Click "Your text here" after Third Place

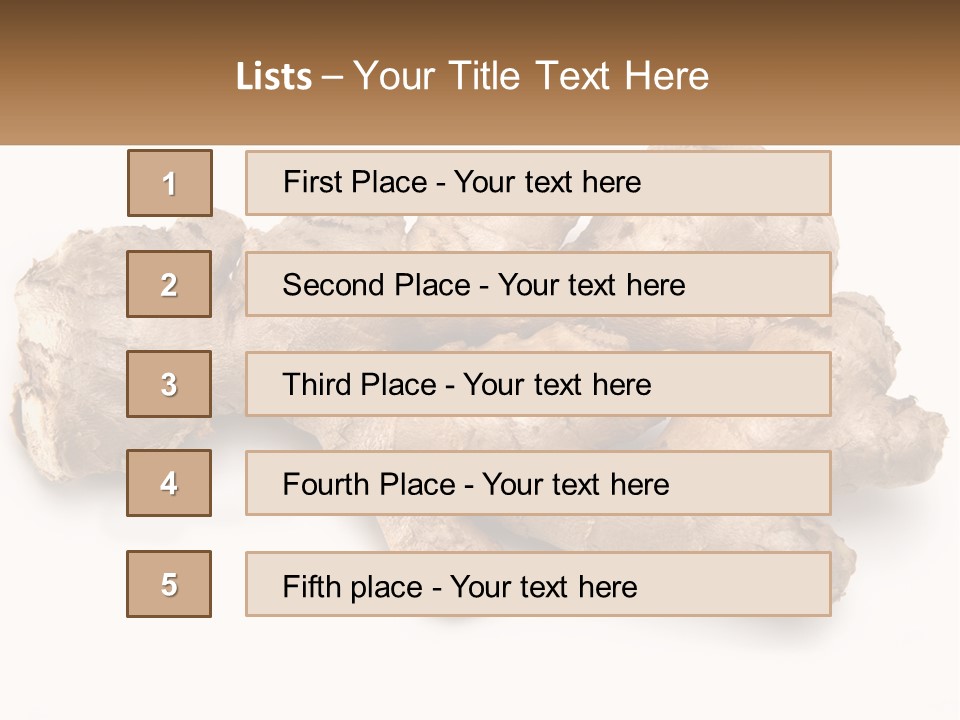tap(557, 385)
